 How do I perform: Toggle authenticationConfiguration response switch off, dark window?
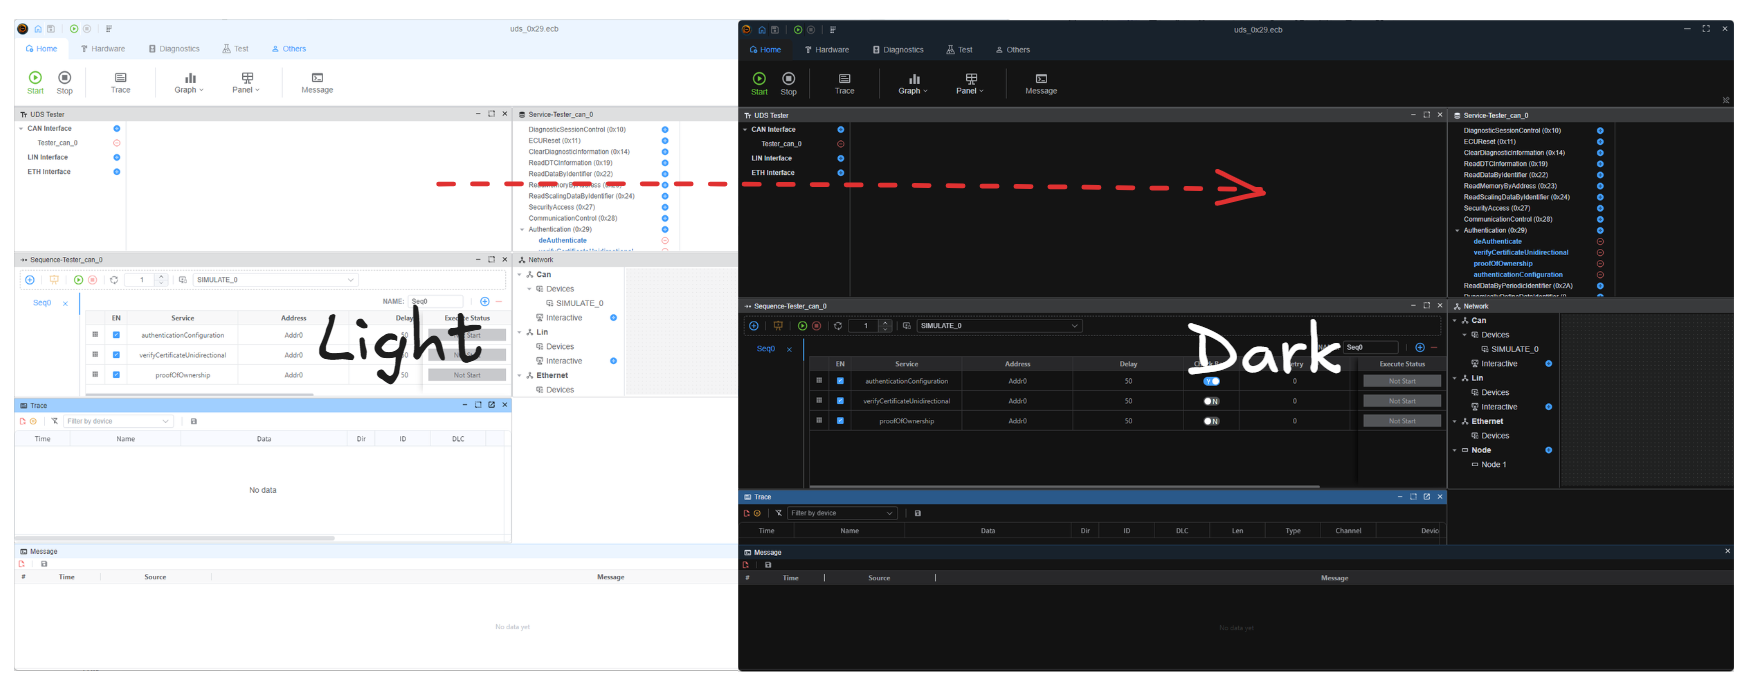click(1211, 381)
